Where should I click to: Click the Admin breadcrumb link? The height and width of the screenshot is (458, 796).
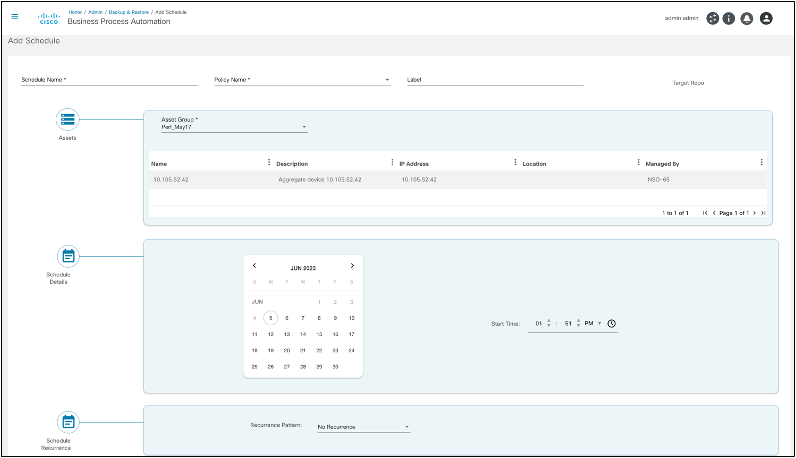(95, 12)
